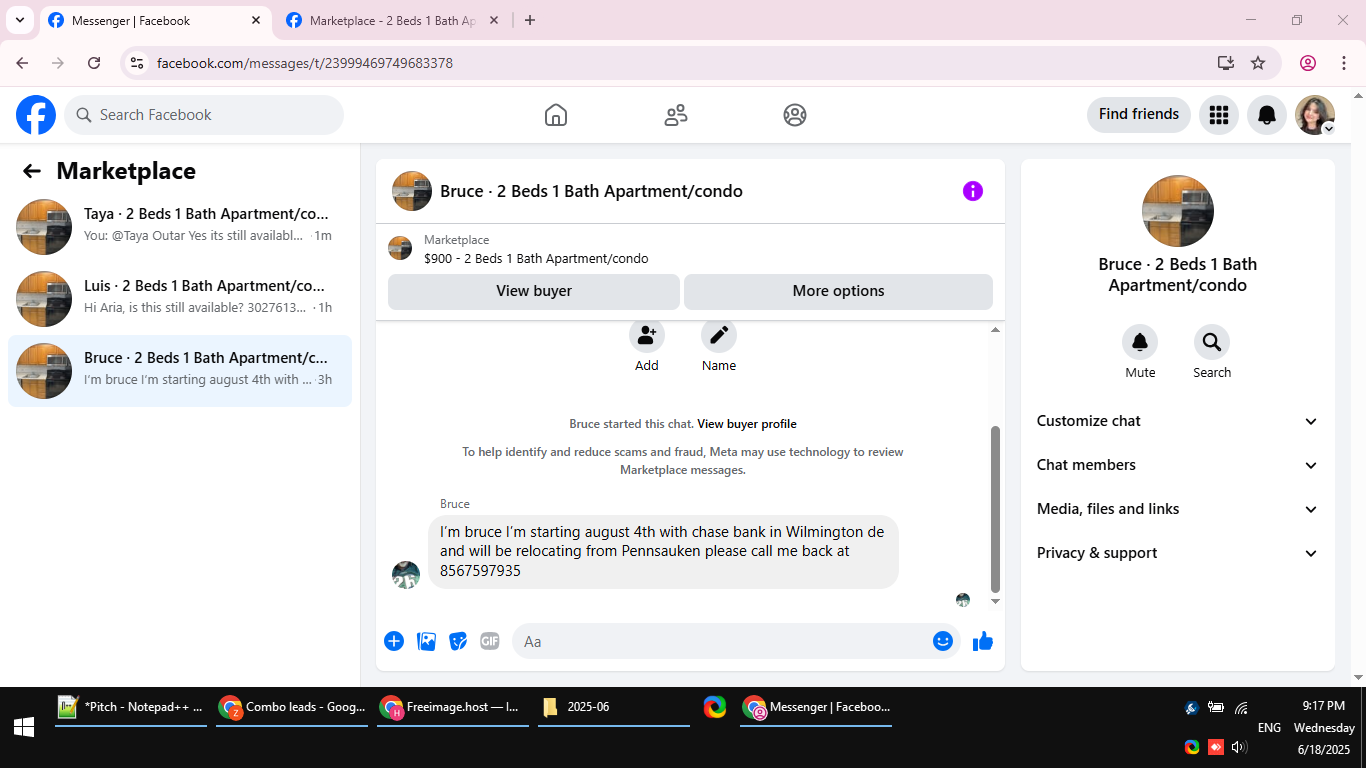Open Chrome tab search dropdown
This screenshot has width=1366, height=768.
(x=19, y=20)
